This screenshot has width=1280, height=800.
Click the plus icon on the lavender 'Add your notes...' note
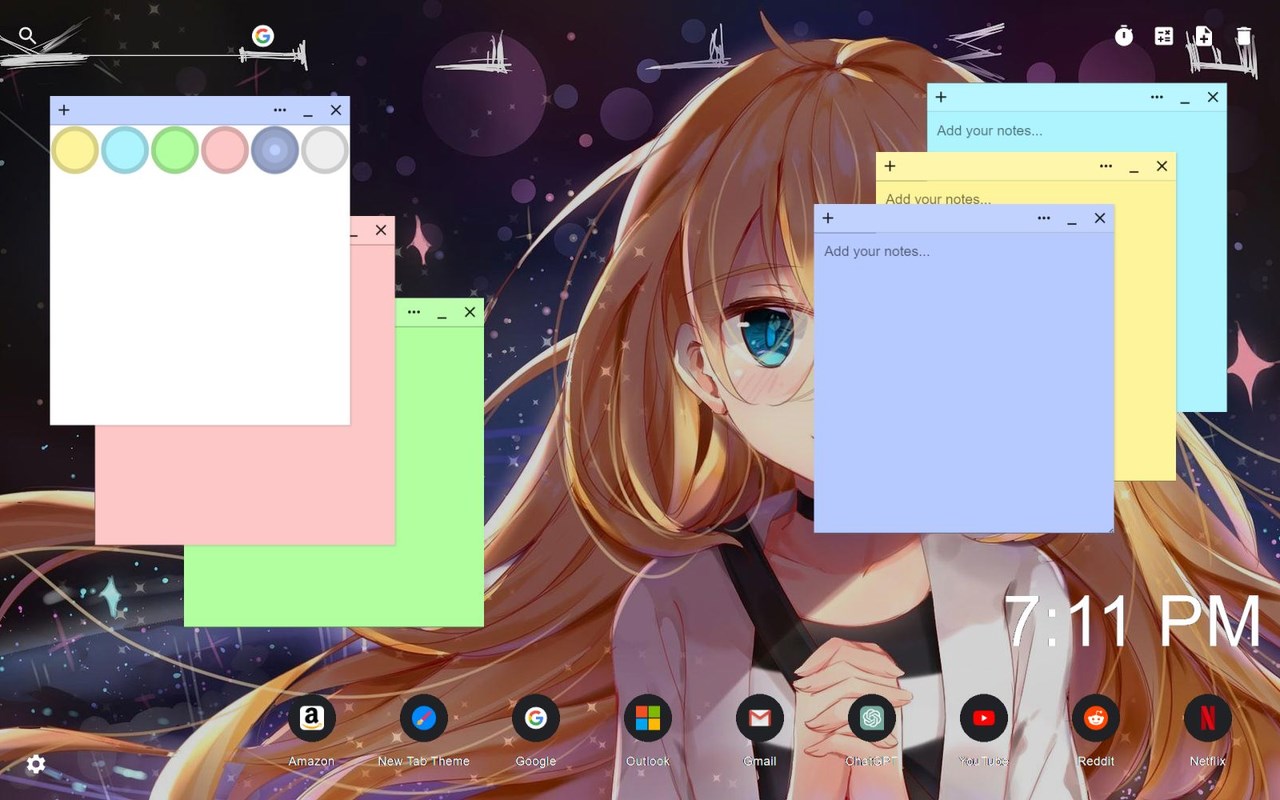(x=828, y=218)
